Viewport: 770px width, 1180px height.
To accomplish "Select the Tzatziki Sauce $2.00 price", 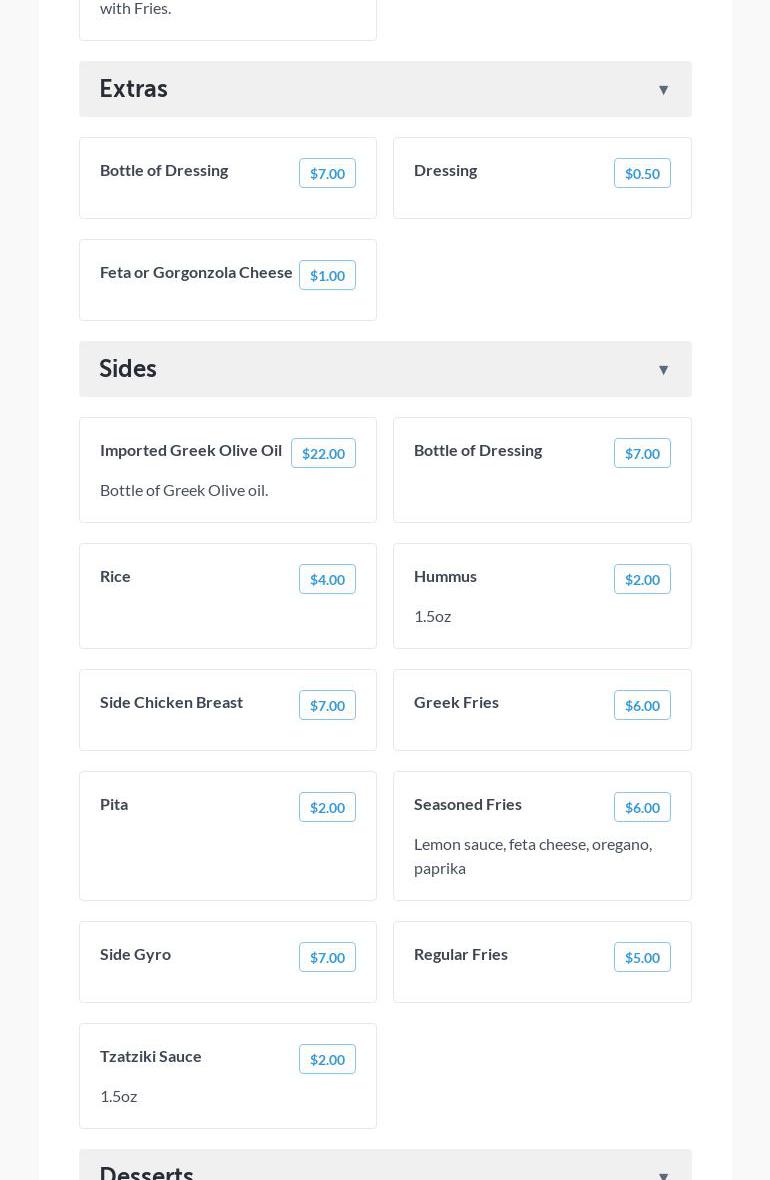I will point(327,1059).
